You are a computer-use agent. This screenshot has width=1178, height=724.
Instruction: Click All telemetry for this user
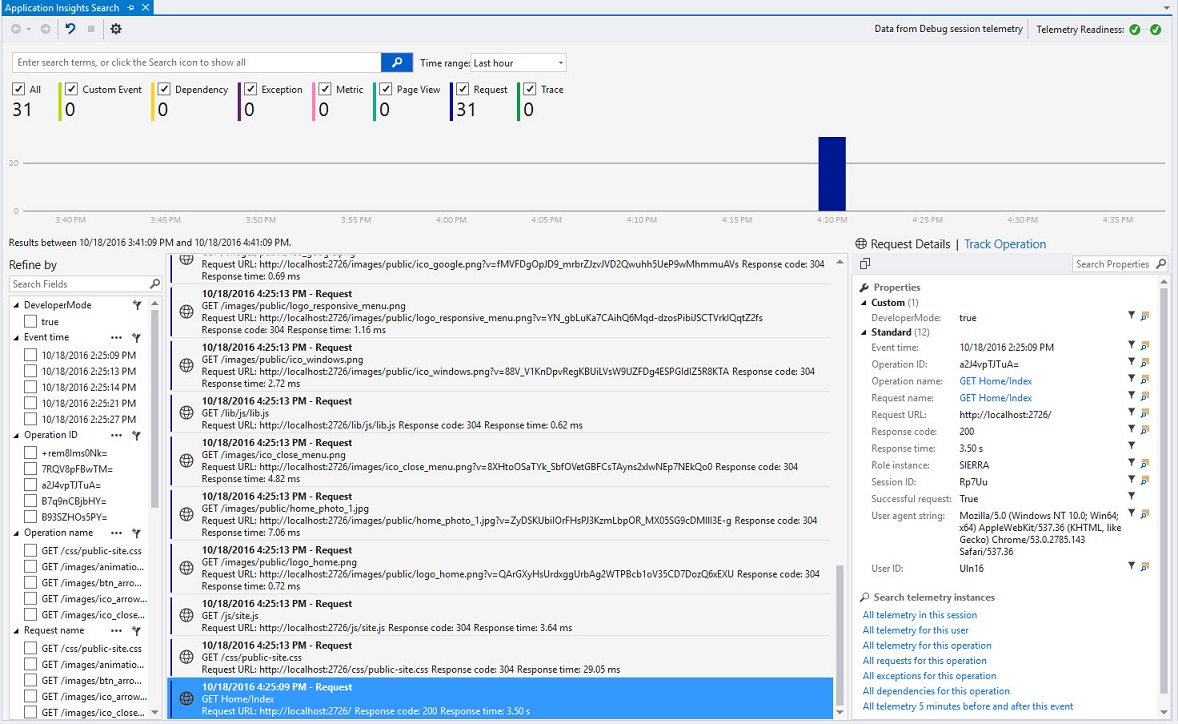coord(915,630)
